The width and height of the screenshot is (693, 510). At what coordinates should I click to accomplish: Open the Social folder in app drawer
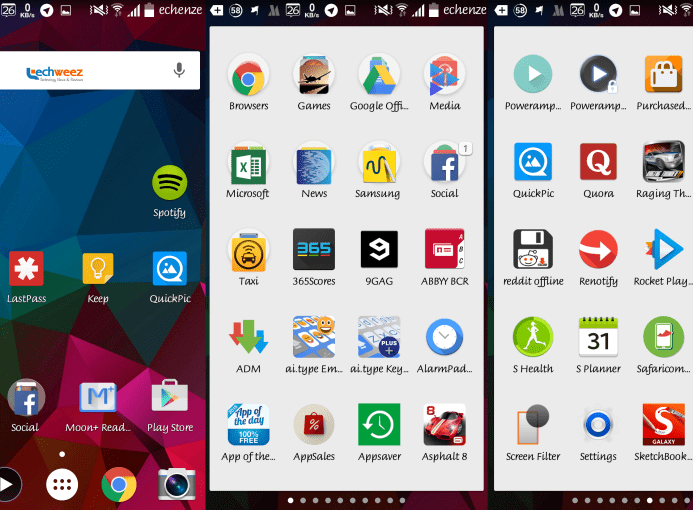[x=444, y=163]
